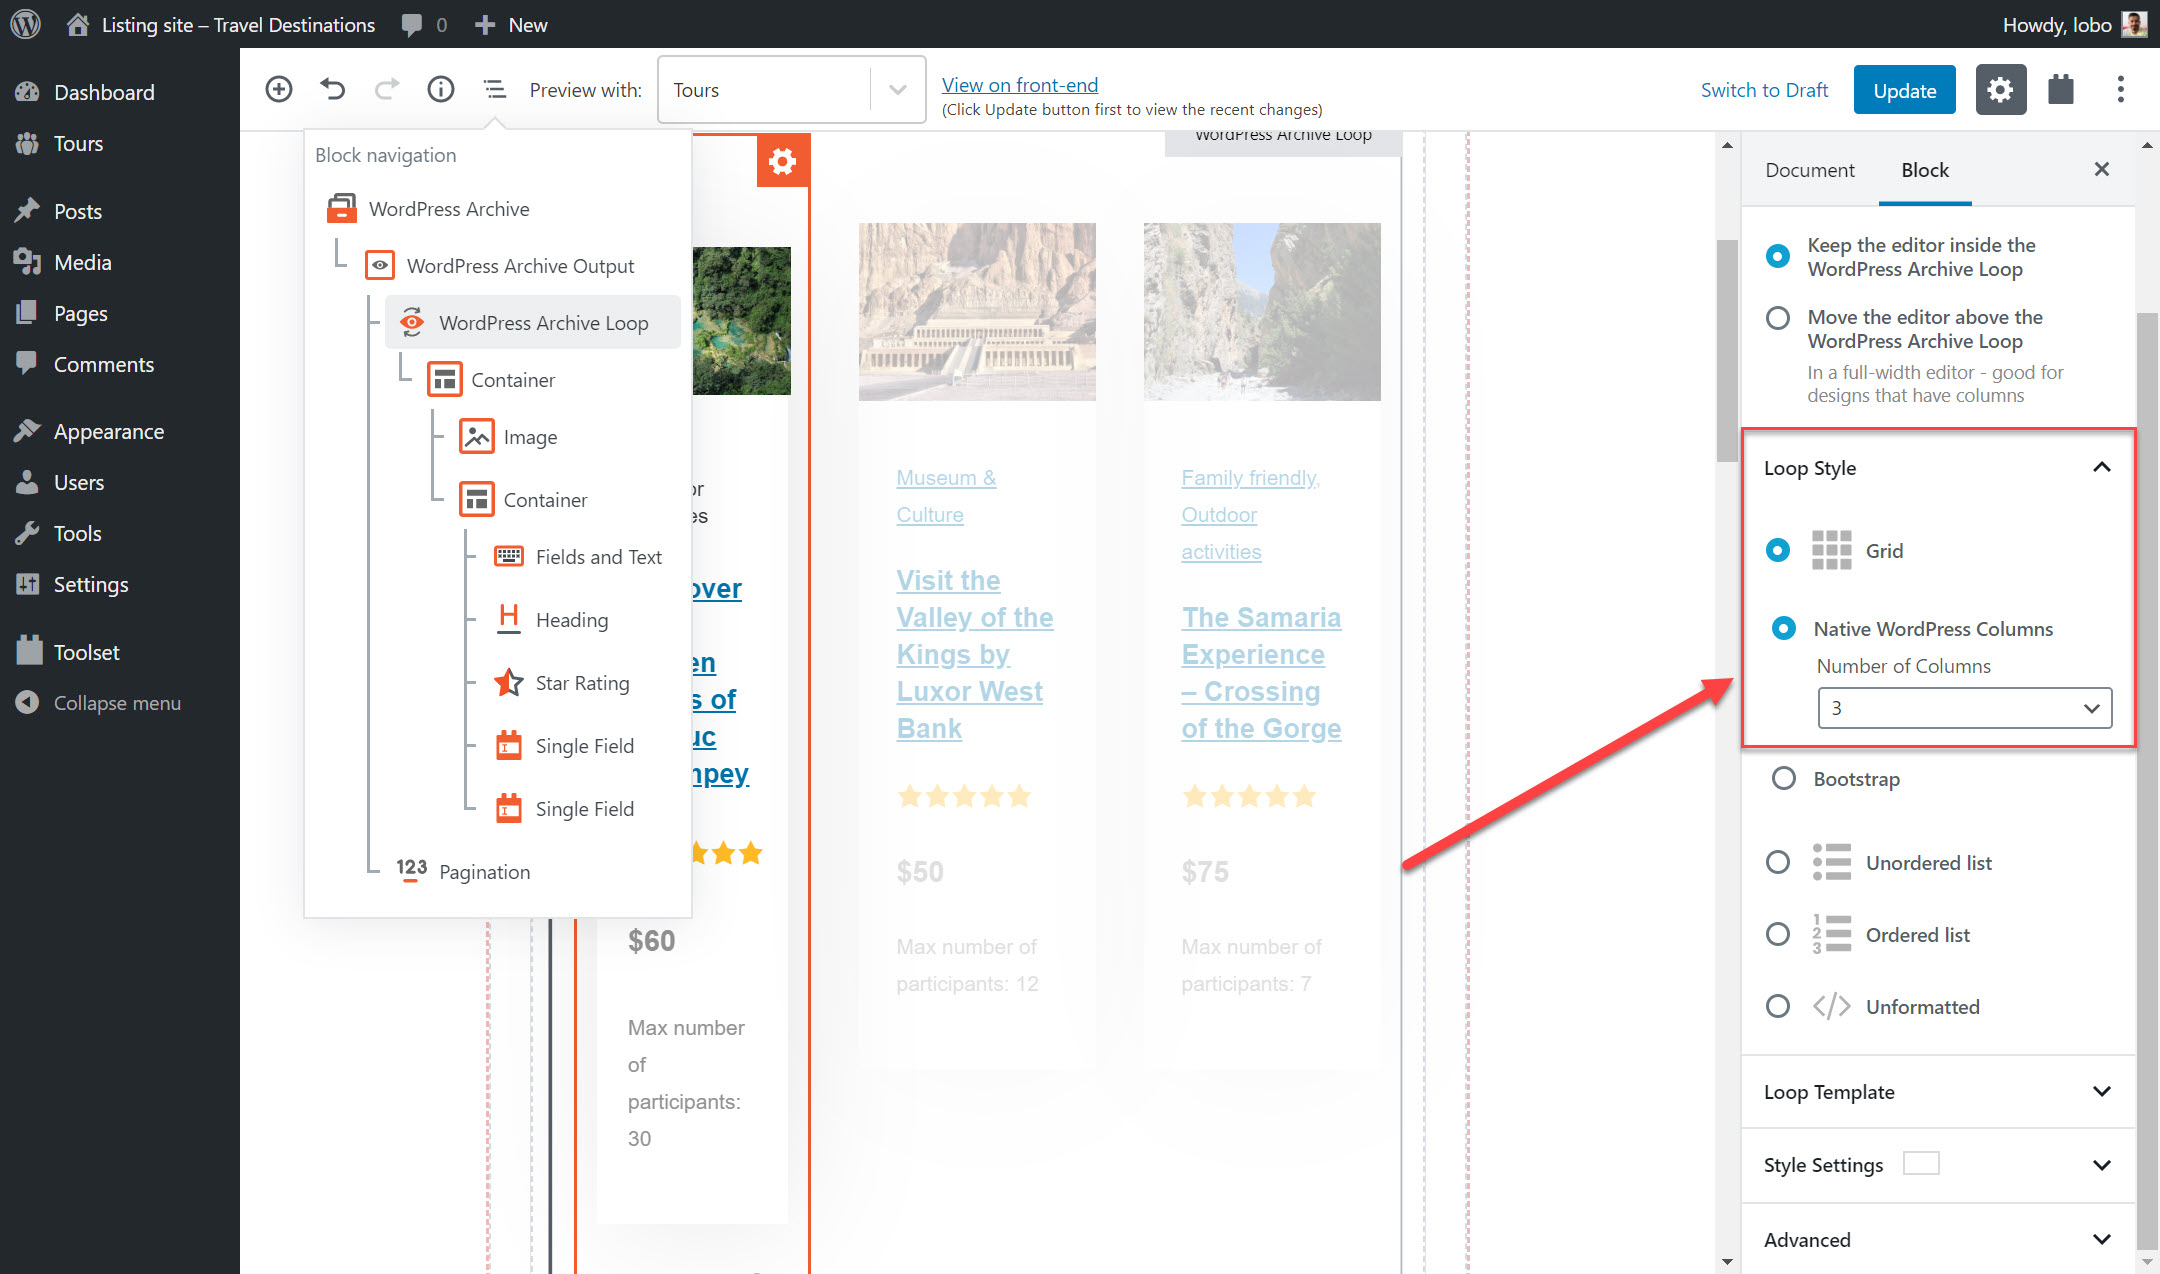Click the orange gear on archive block
2160x1274 pixels.
(x=782, y=160)
